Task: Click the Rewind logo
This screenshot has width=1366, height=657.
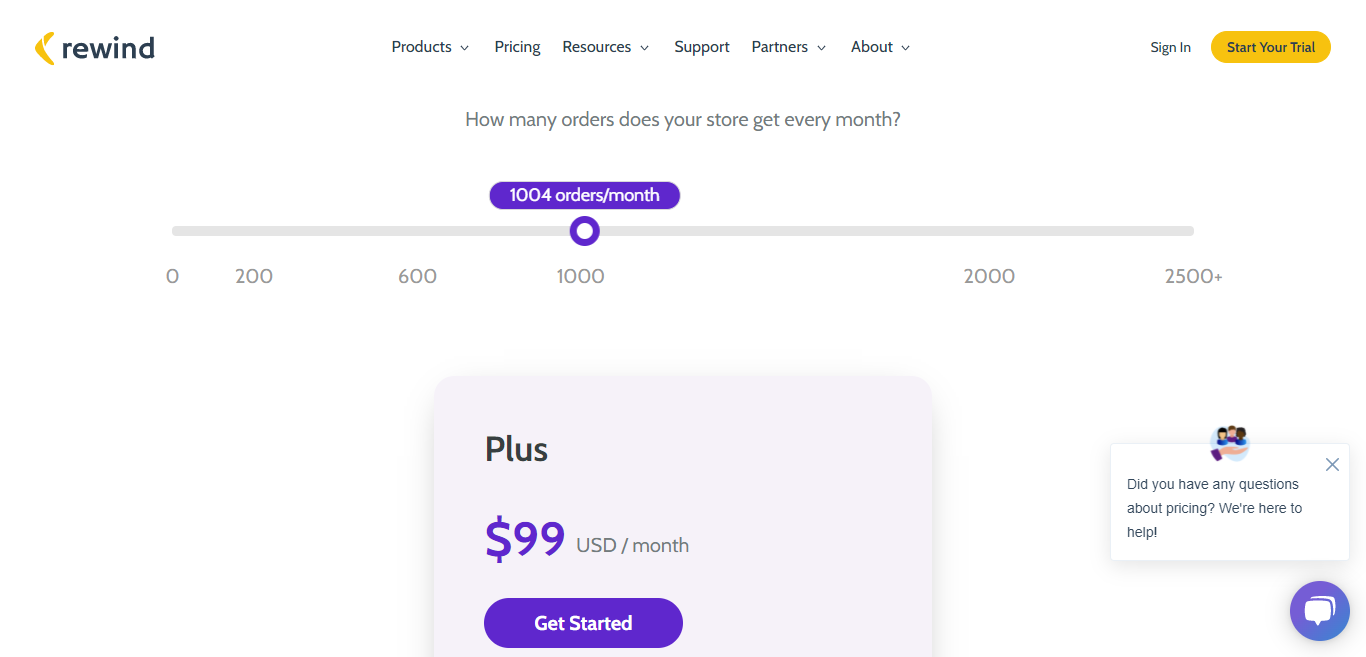Action: click(95, 47)
